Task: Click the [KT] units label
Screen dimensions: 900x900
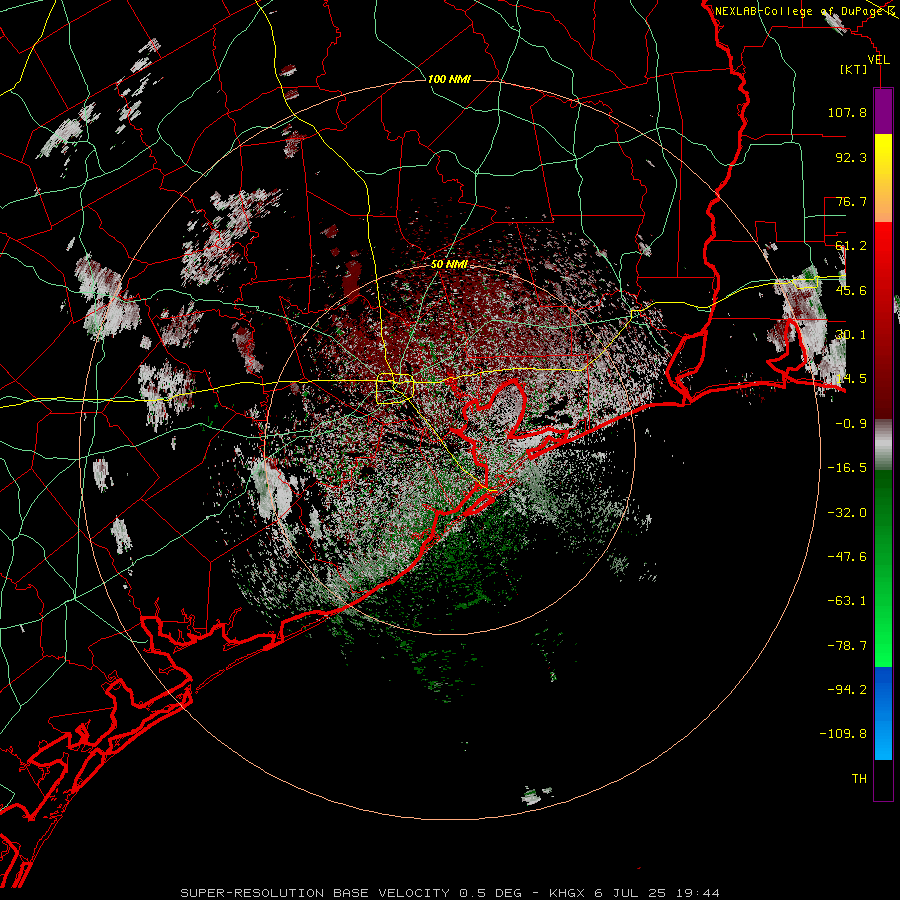Action: point(854,69)
